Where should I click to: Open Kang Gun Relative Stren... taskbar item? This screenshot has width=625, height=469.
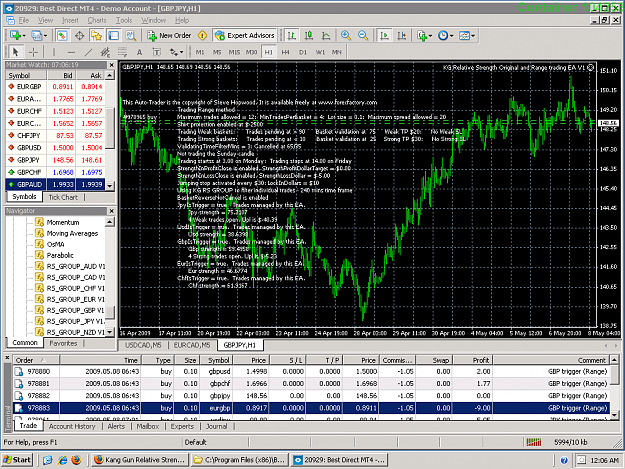click(x=140, y=460)
